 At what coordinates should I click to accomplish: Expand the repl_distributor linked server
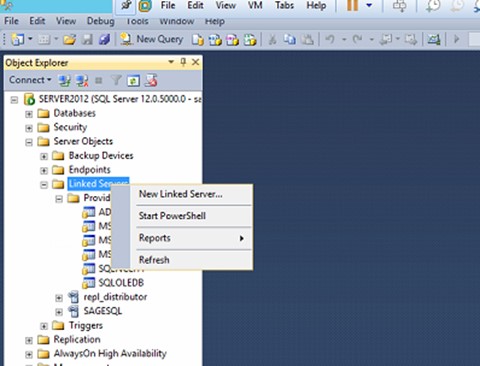point(59,298)
